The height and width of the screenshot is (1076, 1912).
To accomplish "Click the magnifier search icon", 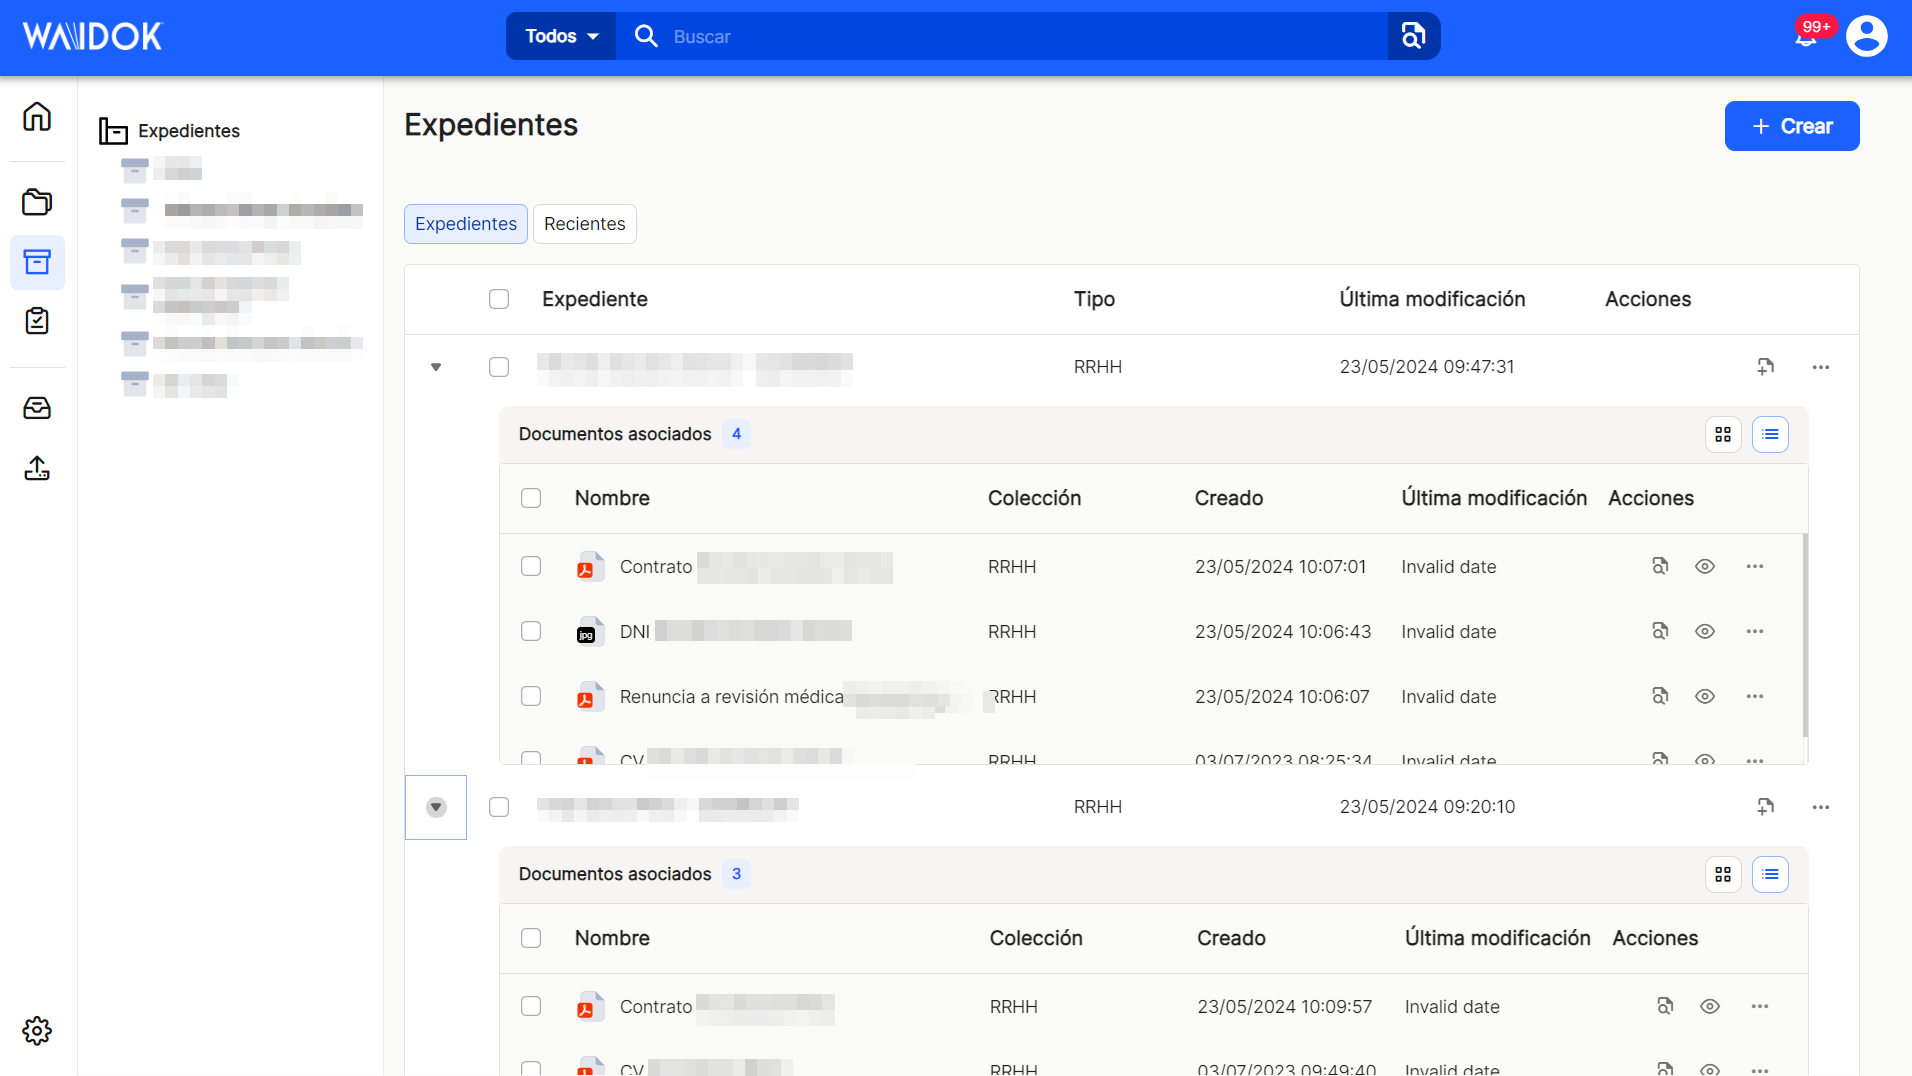I will (x=646, y=36).
